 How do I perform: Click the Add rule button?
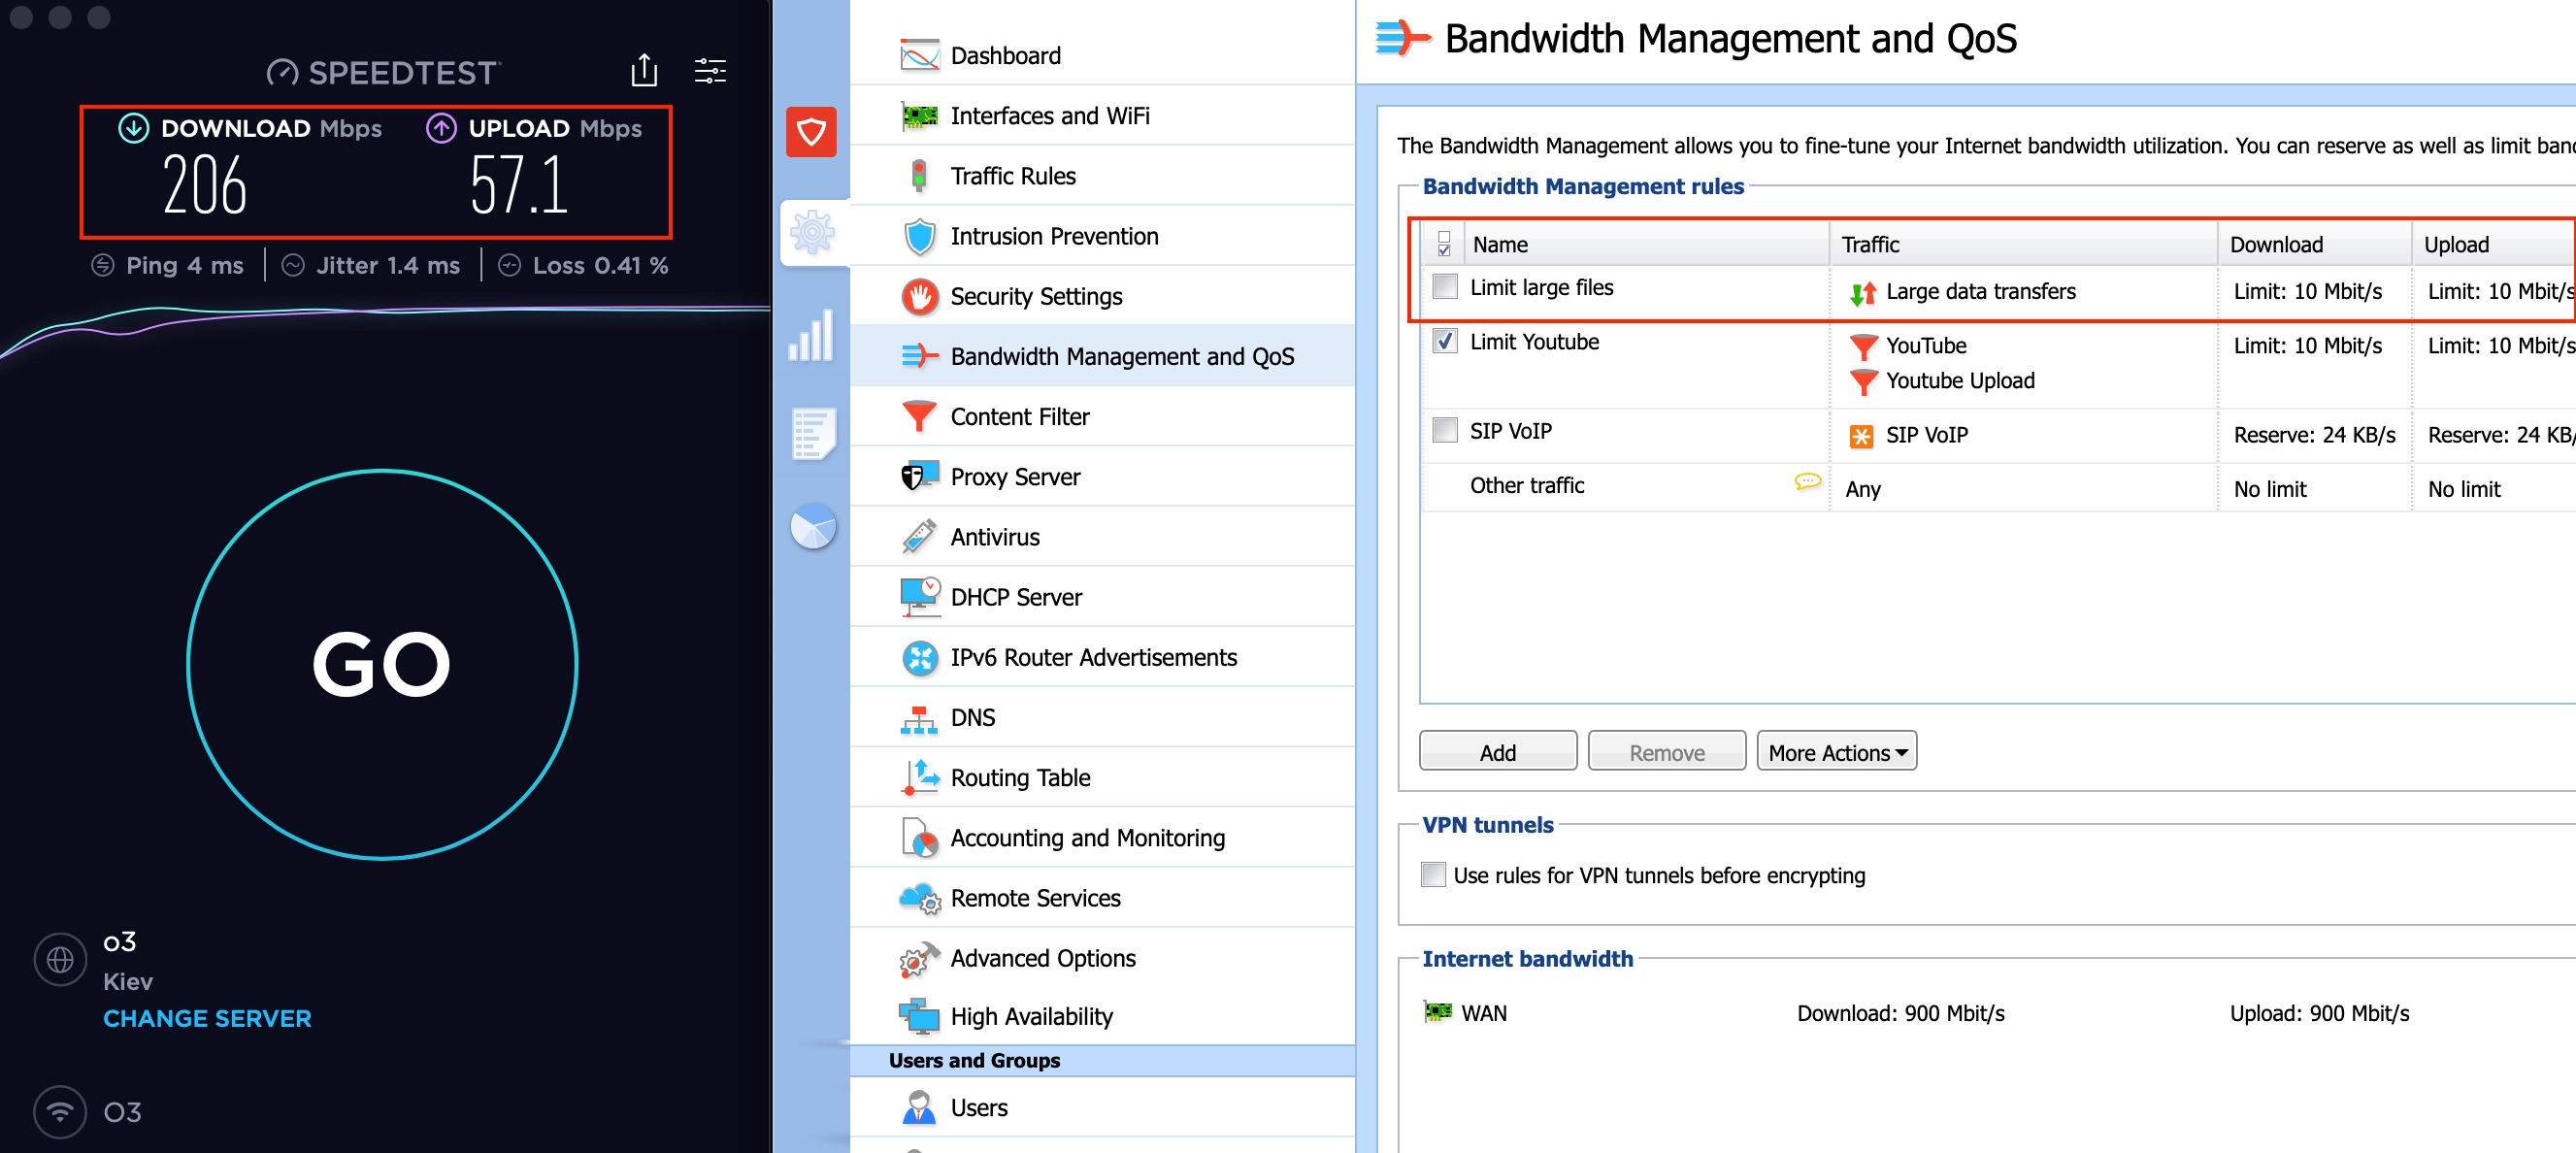pyautogui.click(x=1497, y=752)
